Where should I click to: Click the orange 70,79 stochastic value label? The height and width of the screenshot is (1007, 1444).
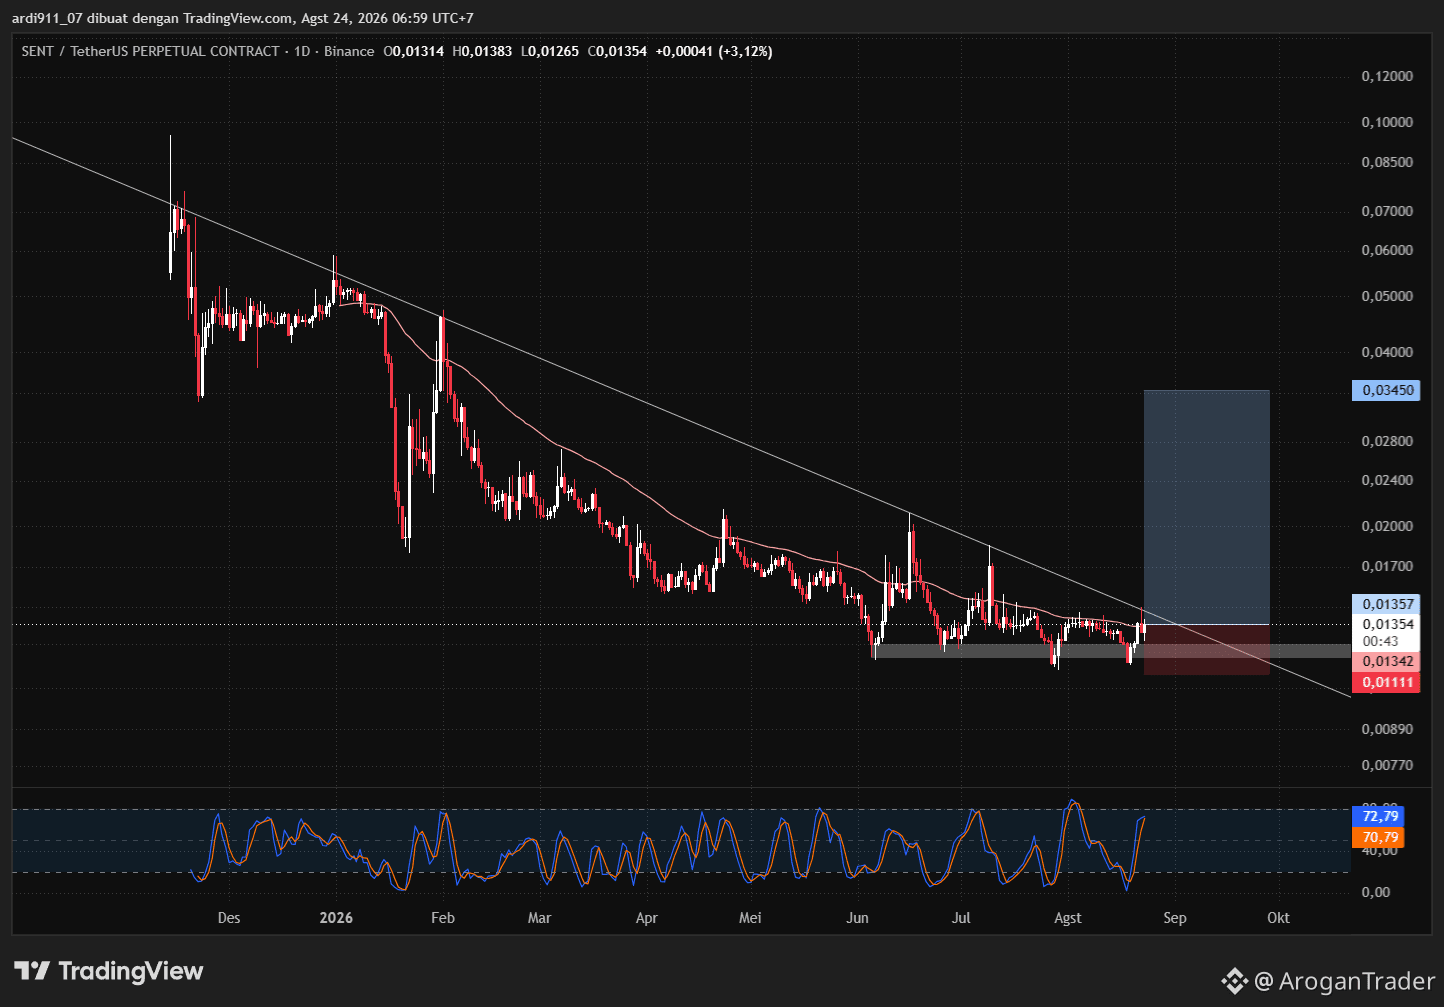pos(1377,837)
